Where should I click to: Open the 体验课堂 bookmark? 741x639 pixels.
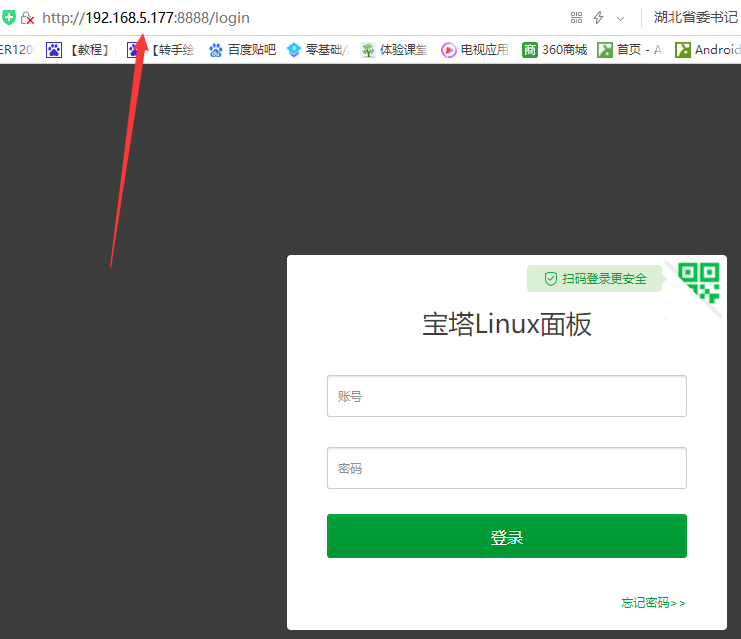tap(394, 50)
